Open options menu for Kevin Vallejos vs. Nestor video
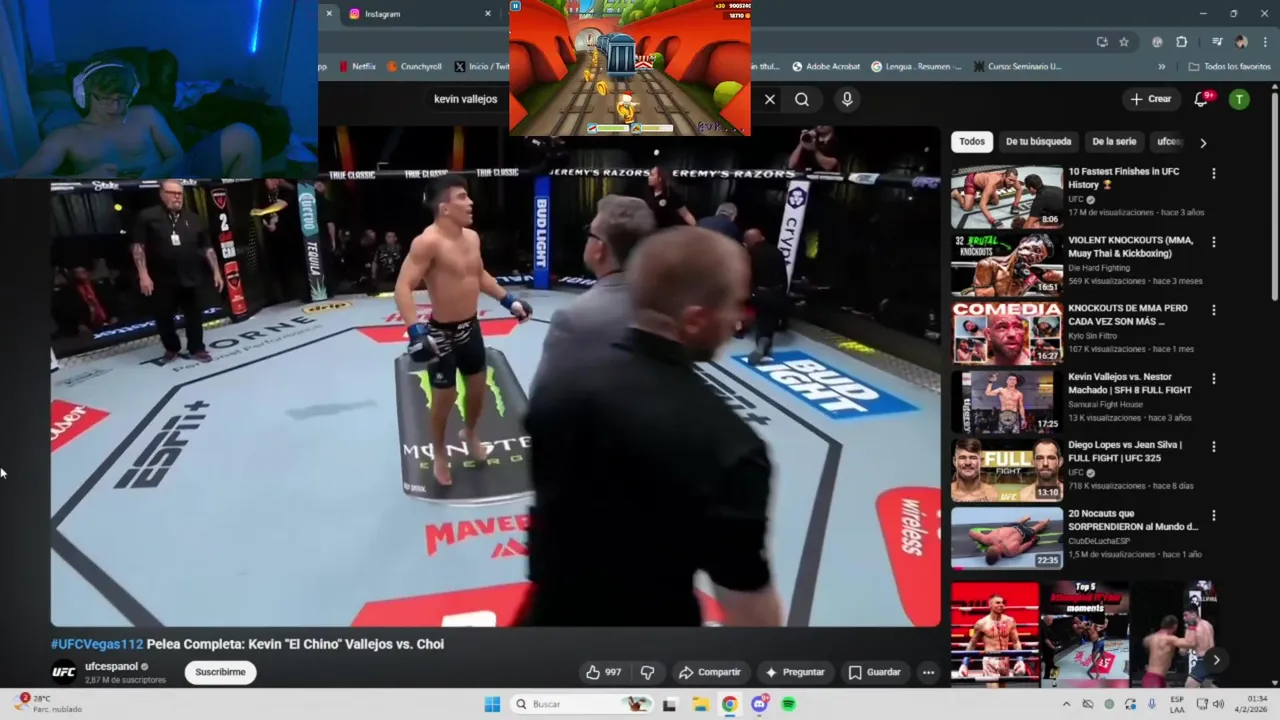 [1214, 379]
